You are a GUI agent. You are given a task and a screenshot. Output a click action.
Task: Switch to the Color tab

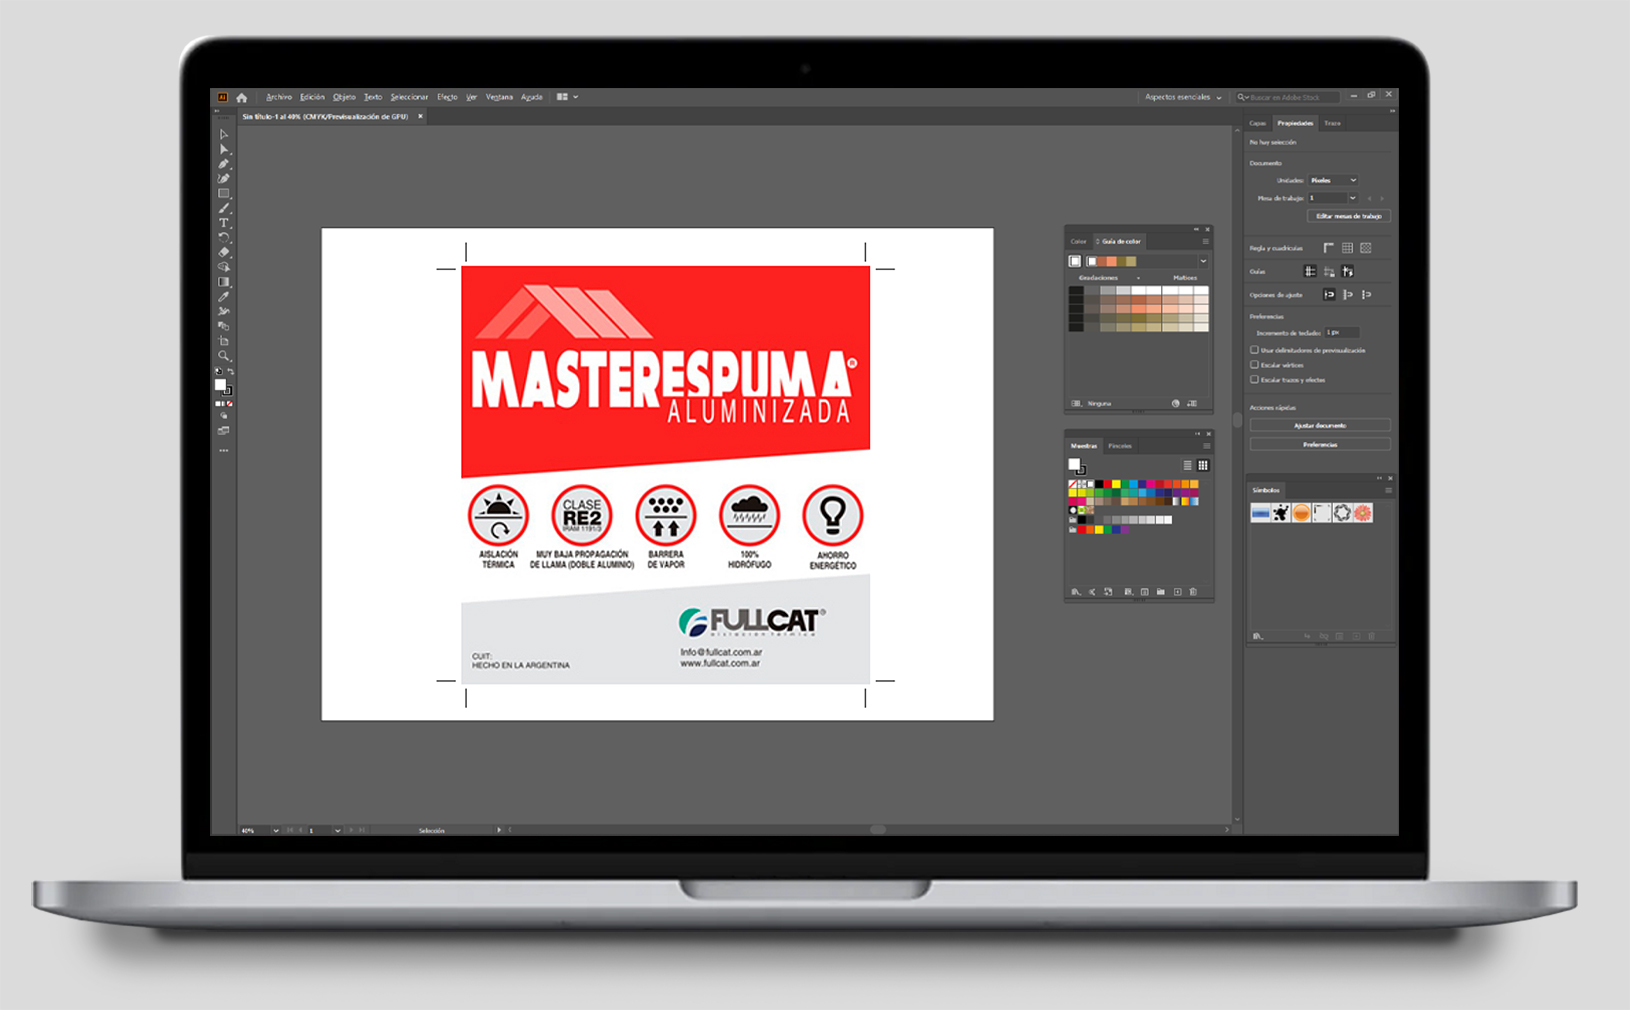1078,242
